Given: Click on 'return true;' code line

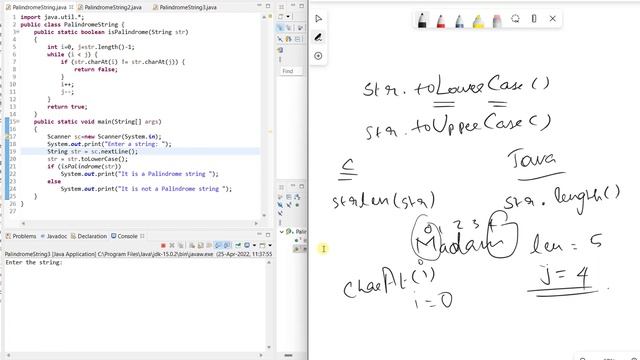Looking at the screenshot, I should tap(67, 107).
